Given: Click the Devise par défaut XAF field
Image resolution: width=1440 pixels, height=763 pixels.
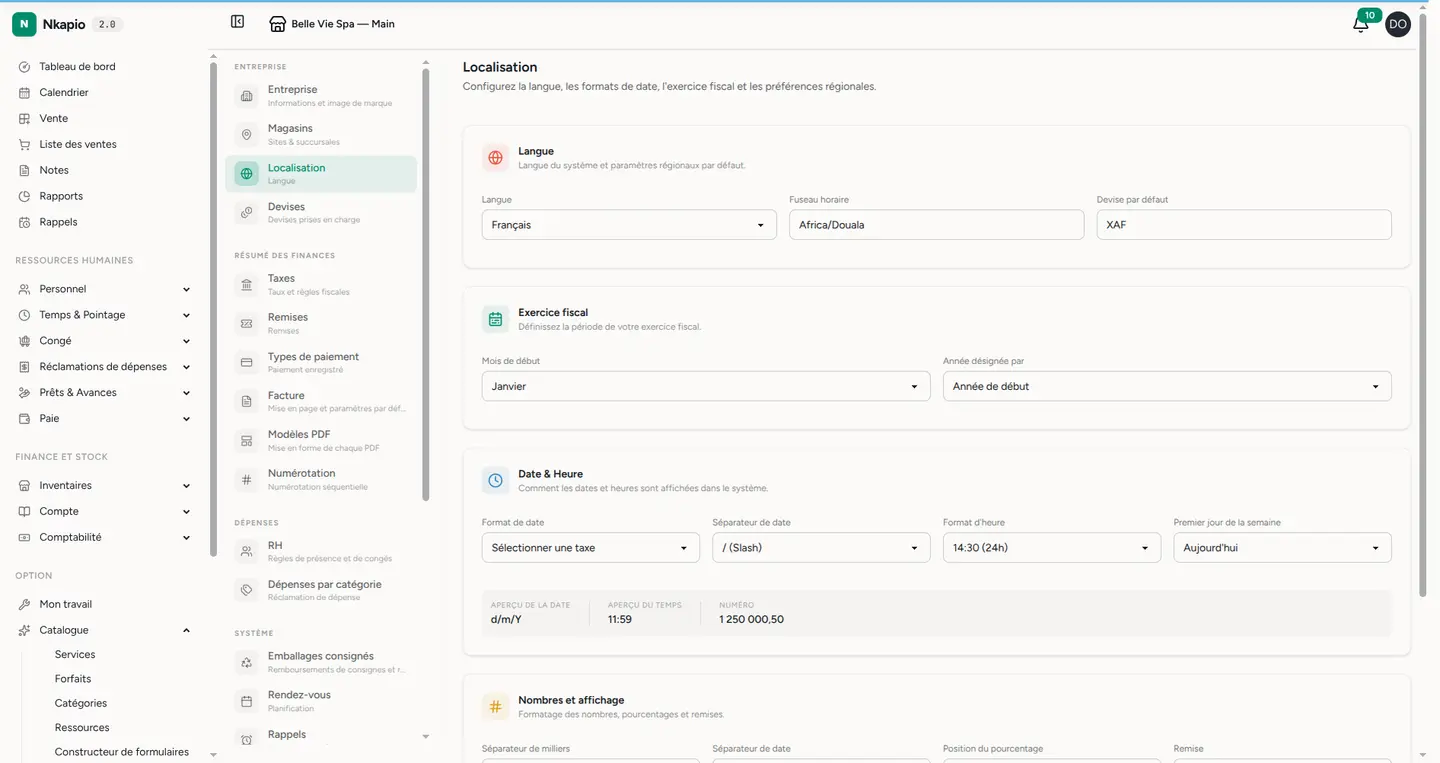Looking at the screenshot, I should click(1244, 225).
